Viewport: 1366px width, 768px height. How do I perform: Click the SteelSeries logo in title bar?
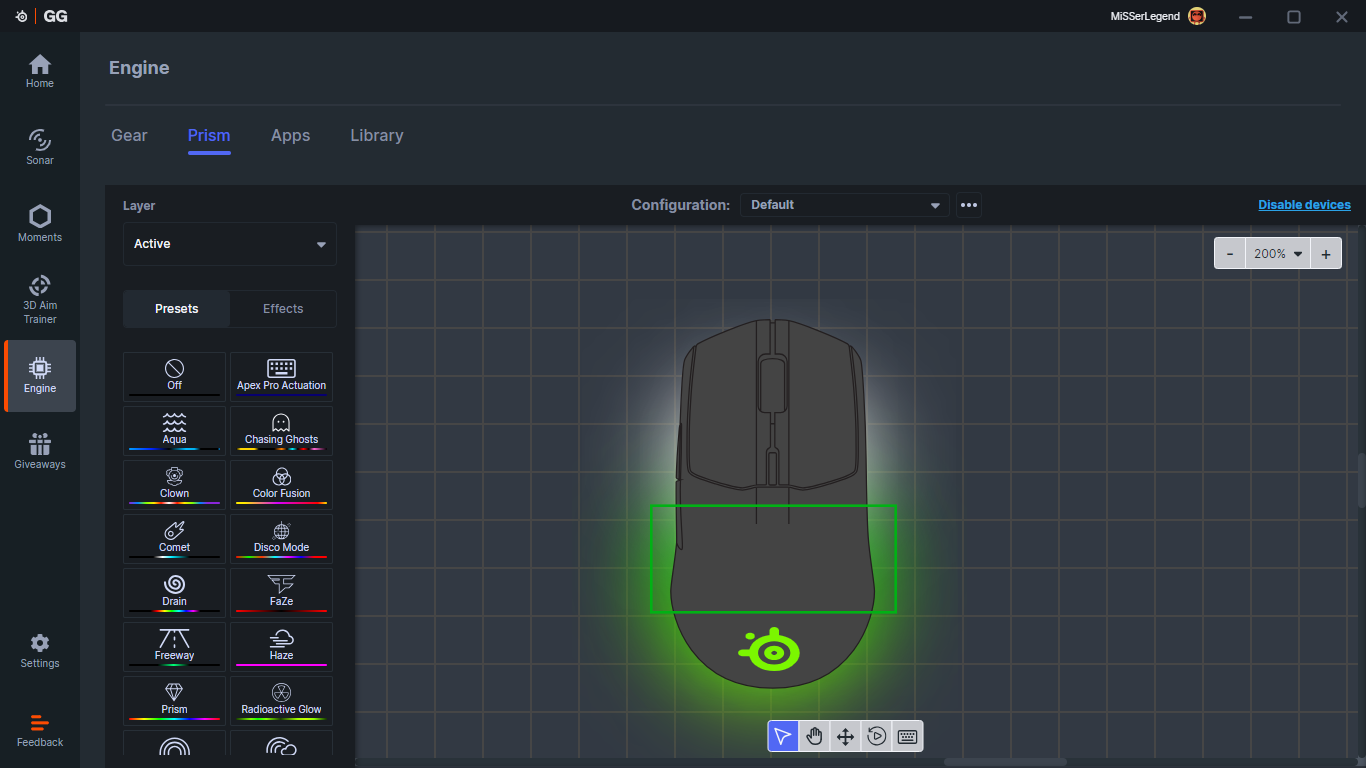pos(21,16)
